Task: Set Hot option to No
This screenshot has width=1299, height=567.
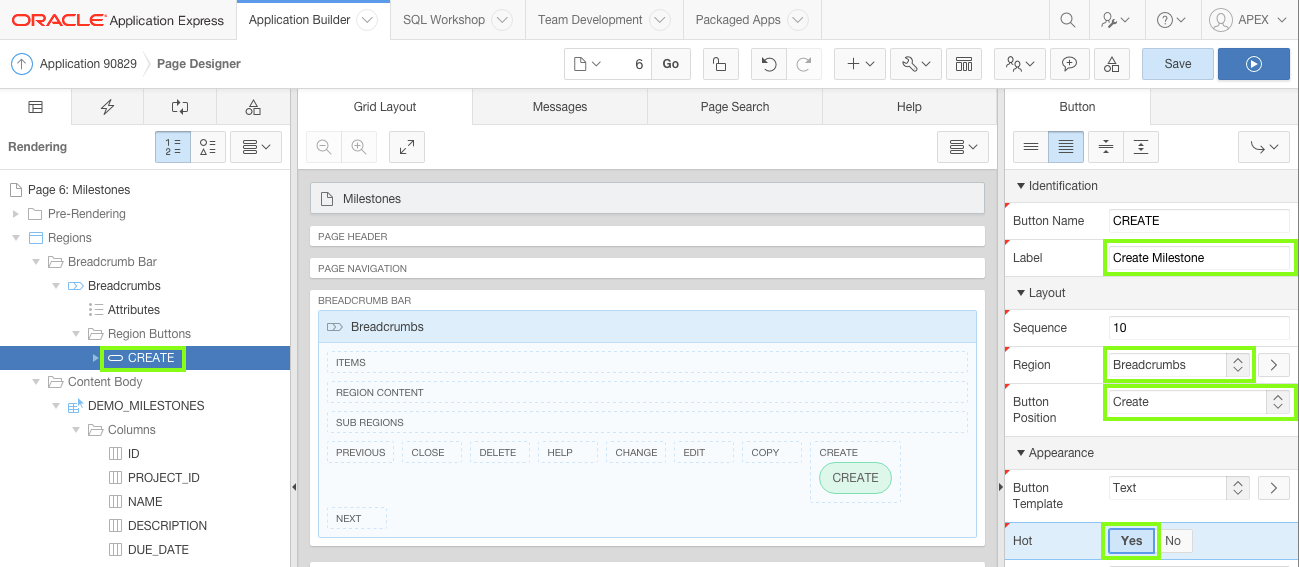Action: (1173, 541)
